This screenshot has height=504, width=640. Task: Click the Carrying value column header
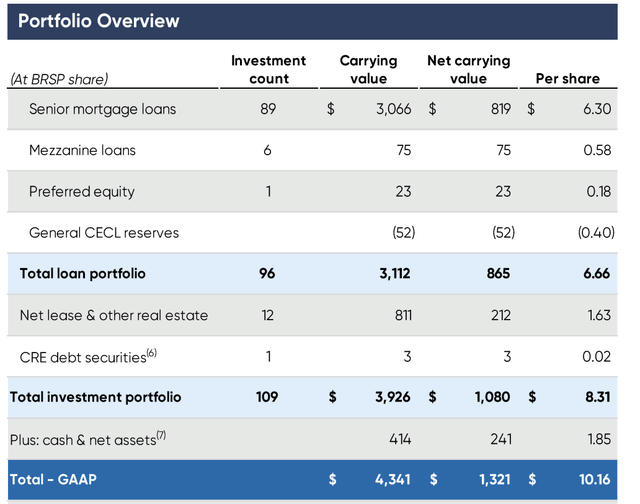pyautogui.click(x=368, y=70)
